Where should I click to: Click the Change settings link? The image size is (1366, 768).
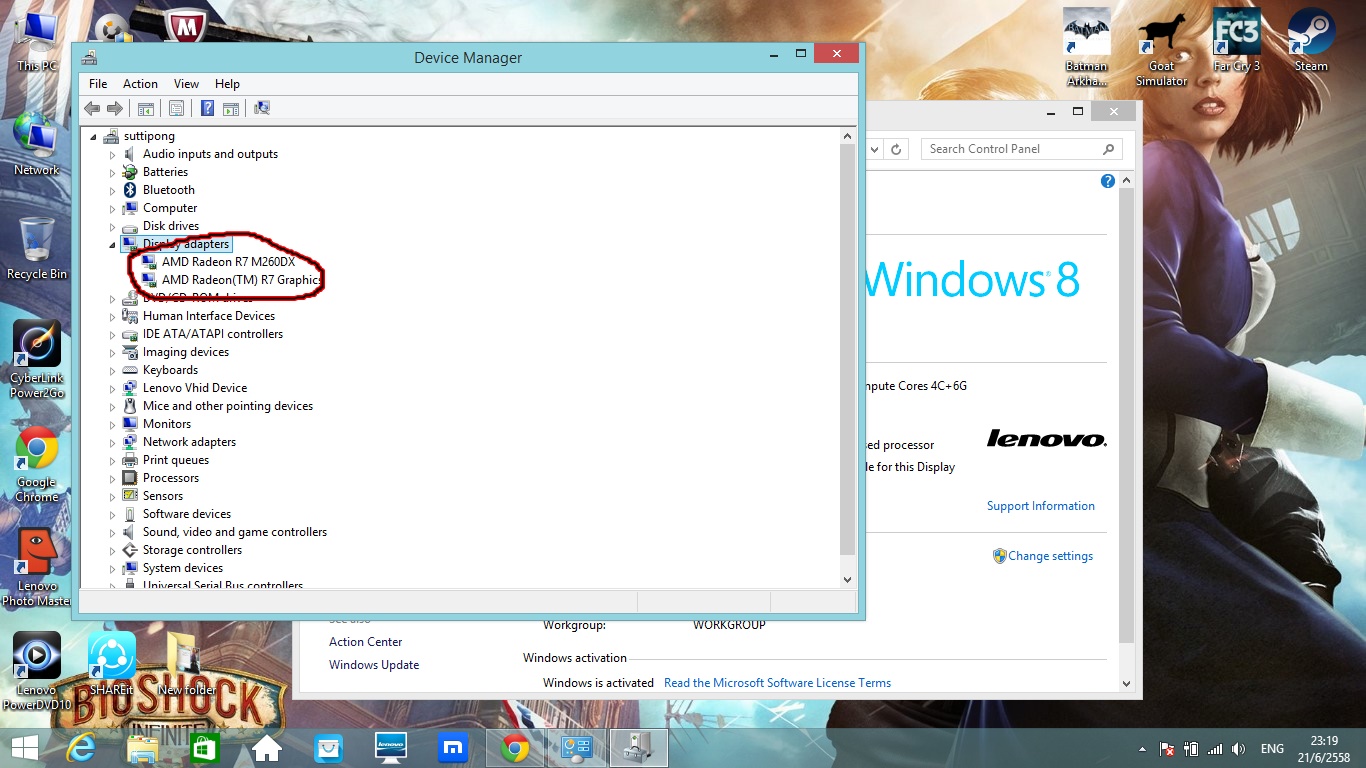[x=1050, y=556]
